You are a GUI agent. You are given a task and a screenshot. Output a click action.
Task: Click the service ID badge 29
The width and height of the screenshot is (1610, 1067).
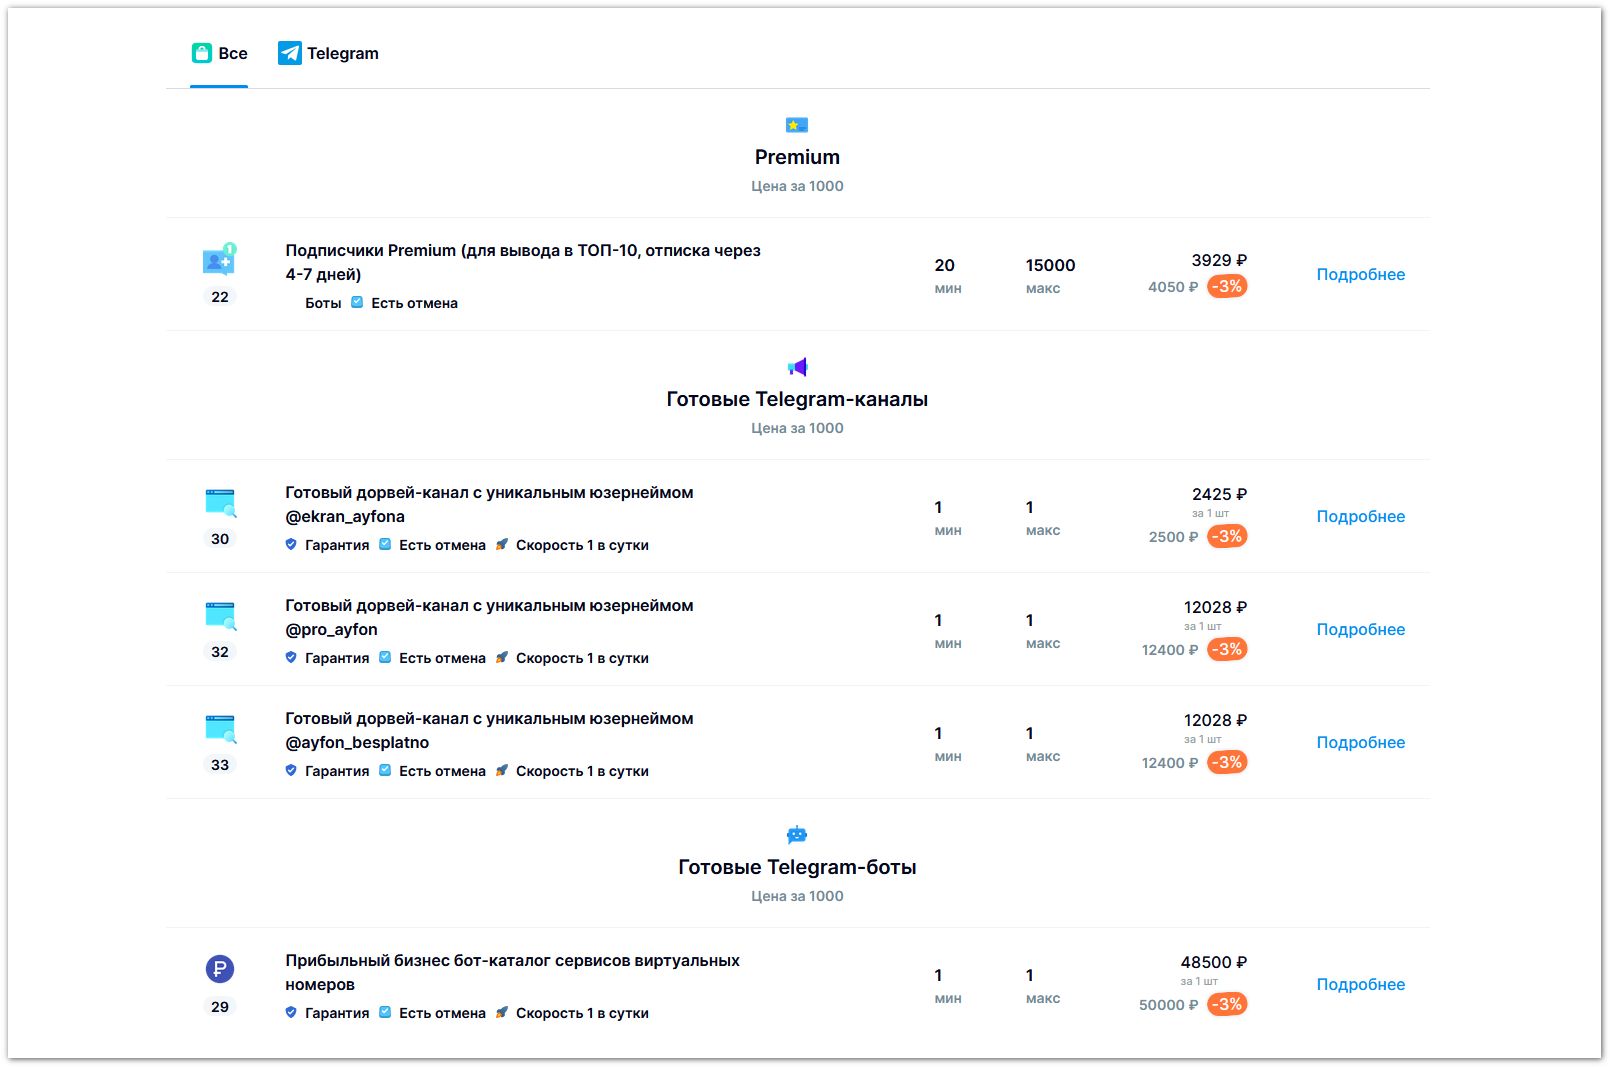tap(220, 1007)
